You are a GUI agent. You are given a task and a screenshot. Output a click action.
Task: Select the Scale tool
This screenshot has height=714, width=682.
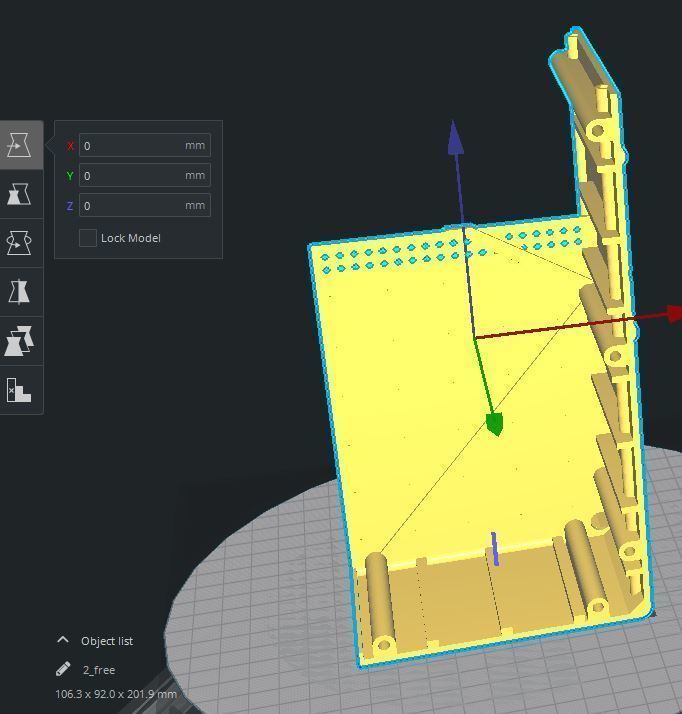tap(19, 194)
